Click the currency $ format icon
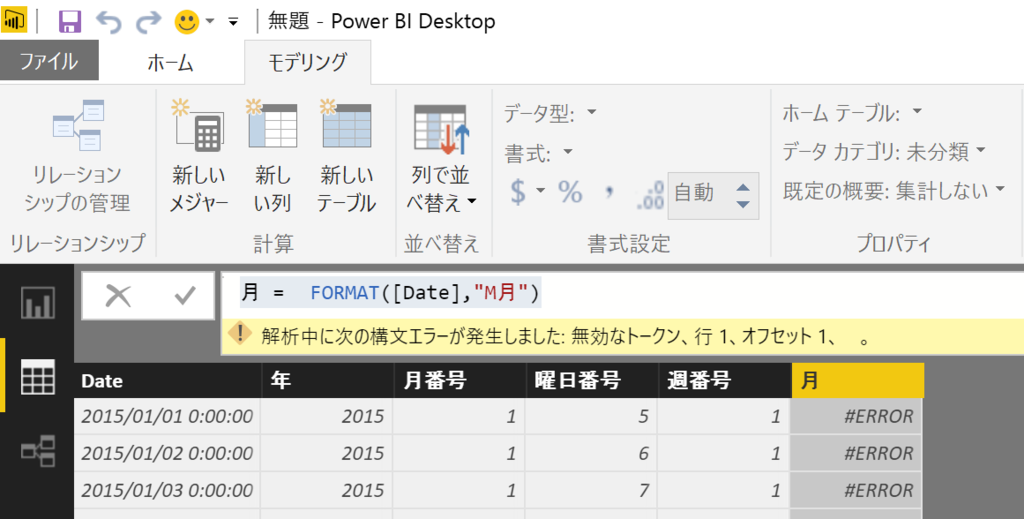The height and width of the screenshot is (519, 1024). (x=518, y=191)
